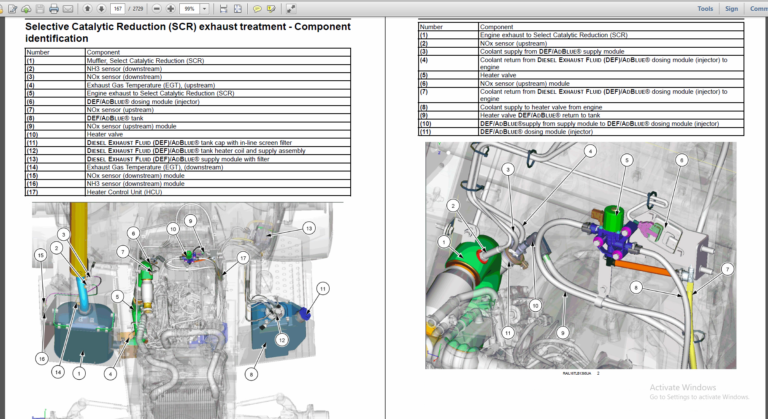This screenshot has width=768, height=419.
Task: Click callout 17 in the left diagram
Action: coord(242,258)
